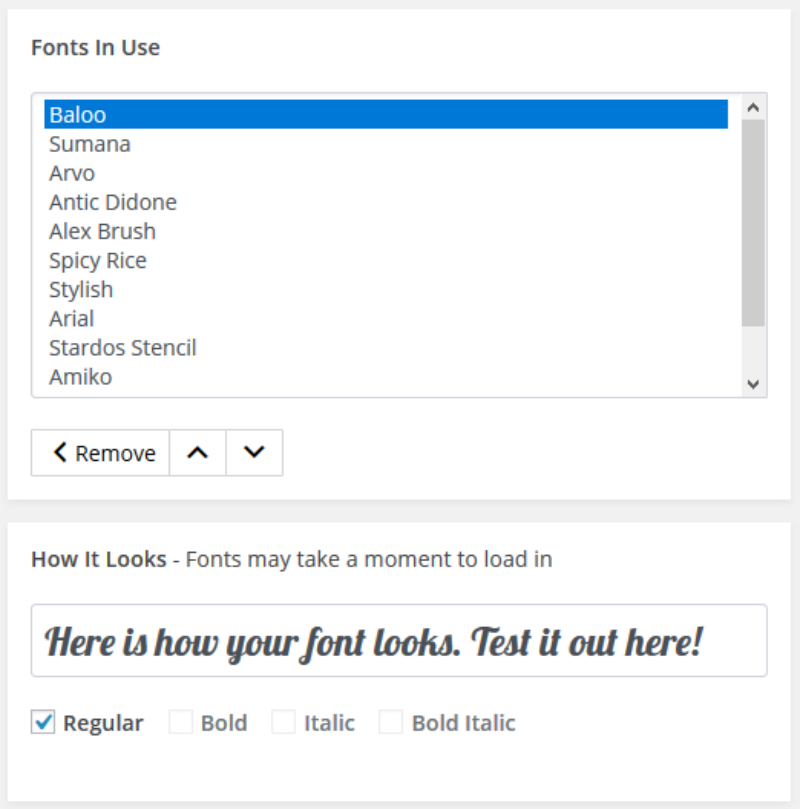The width and height of the screenshot is (800, 809).
Task: Select the Sumana font in the list
Action: [x=90, y=144]
